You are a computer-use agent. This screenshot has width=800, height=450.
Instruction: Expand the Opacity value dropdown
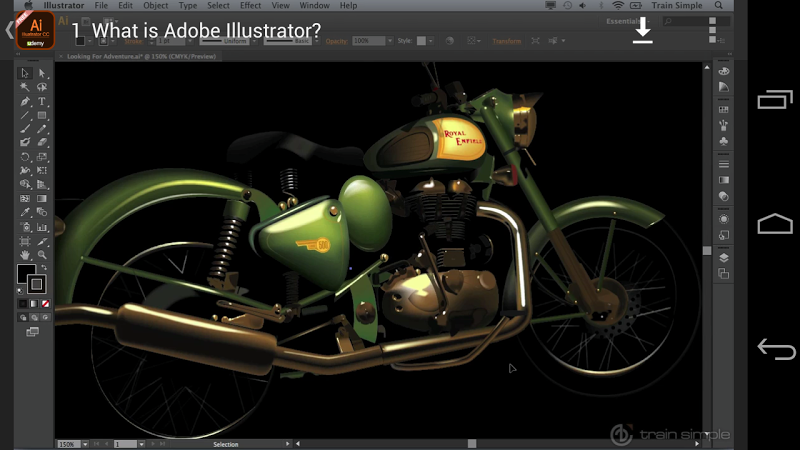[391, 41]
